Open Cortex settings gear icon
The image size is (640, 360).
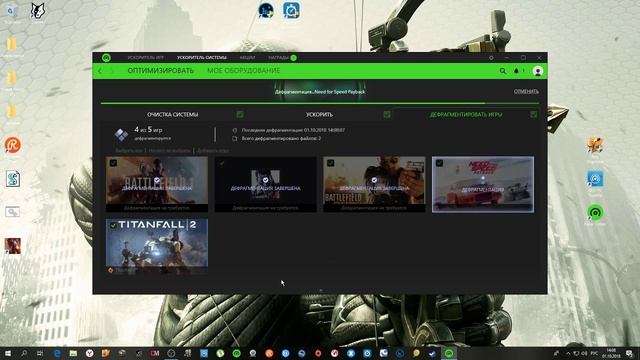[491, 58]
